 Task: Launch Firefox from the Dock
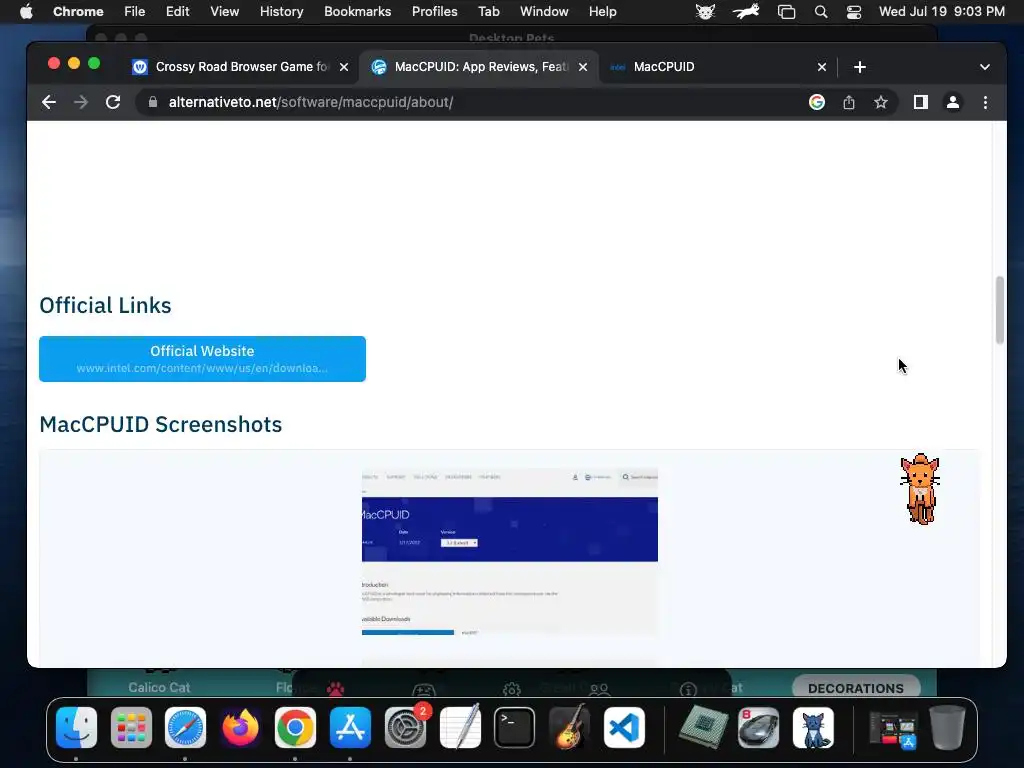(240, 728)
